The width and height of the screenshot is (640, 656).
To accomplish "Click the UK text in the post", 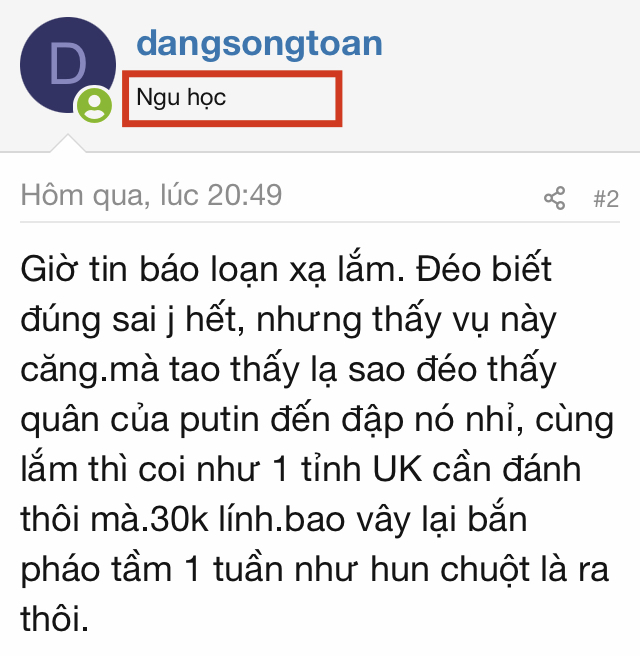I will [x=397, y=469].
